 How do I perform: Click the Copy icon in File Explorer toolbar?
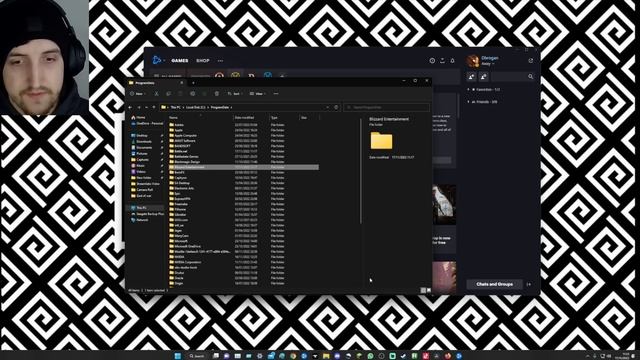click(168, 93)
